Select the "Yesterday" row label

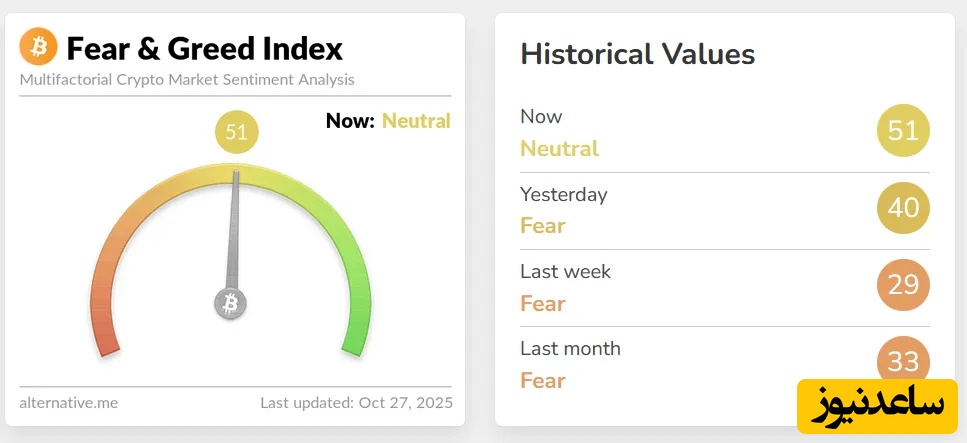coord(563,194)
